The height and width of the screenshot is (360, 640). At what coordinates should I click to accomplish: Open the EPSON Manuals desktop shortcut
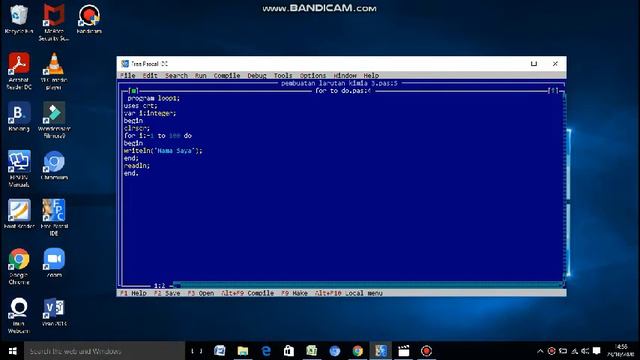coord(19,169)
